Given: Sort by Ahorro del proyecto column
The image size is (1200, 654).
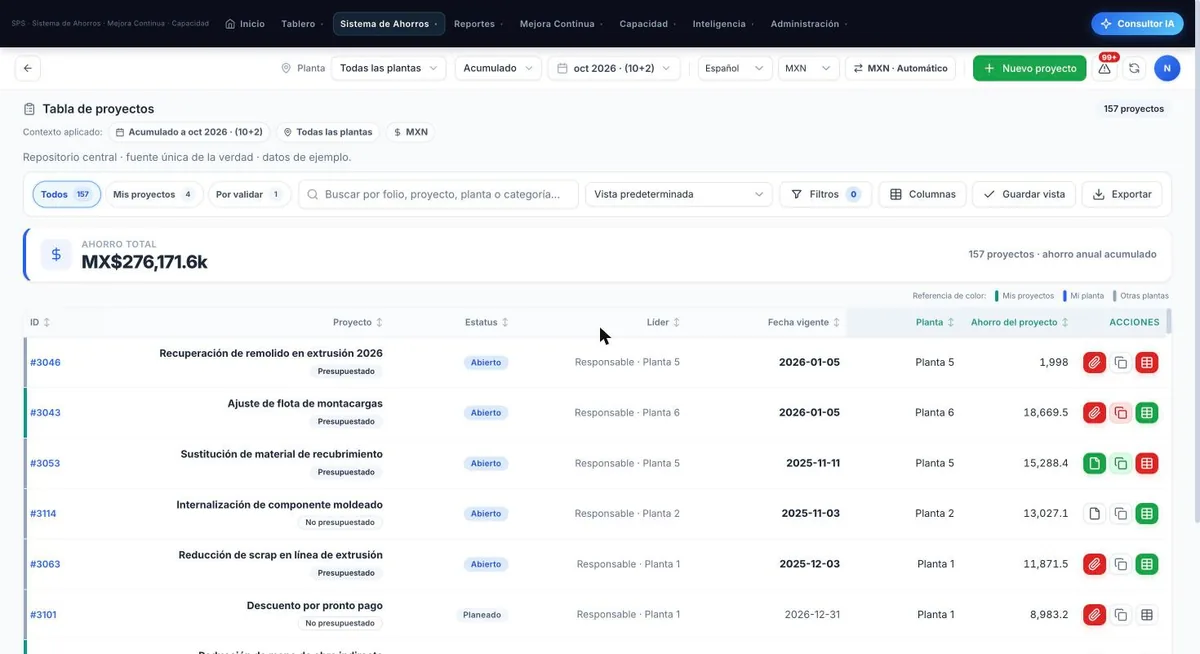Looking at the screenshot, I should click(1020, 322).
